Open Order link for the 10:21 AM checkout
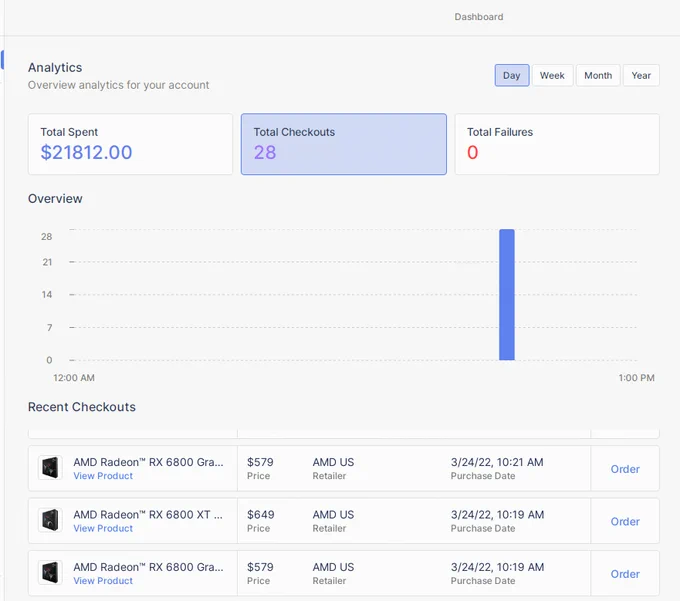Image resolution: width=680 pixels, height=601 pixels. 625,469
